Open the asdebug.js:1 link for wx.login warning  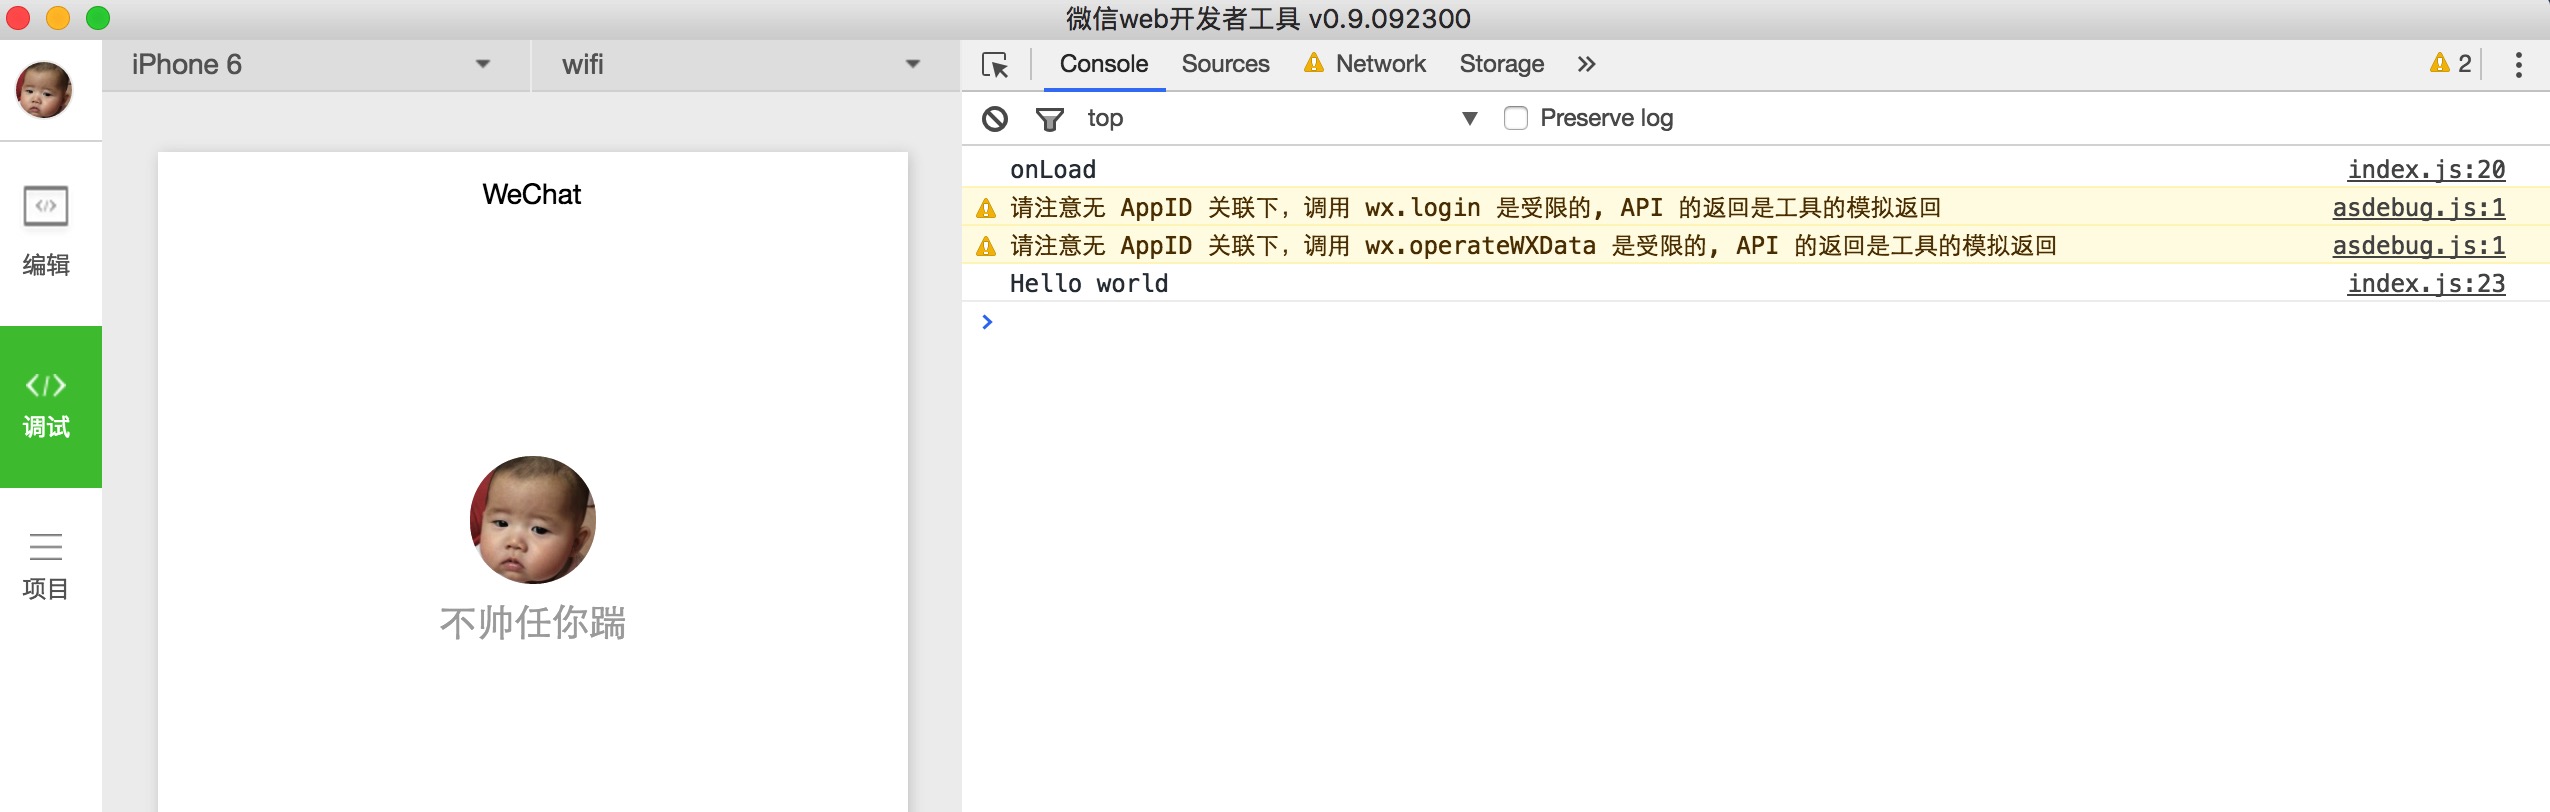pyautogui.click(x=2418, y=208)
